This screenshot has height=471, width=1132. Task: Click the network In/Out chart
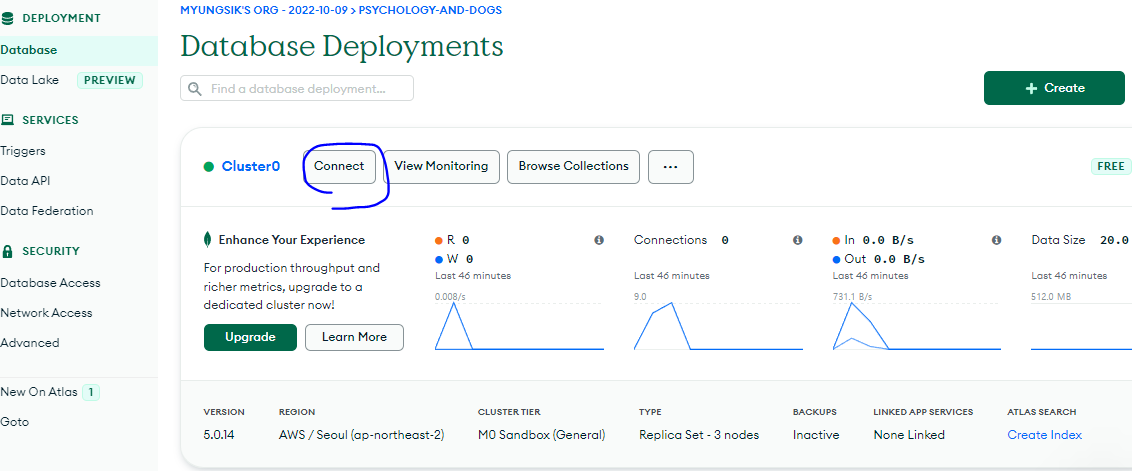click(917, 325)
